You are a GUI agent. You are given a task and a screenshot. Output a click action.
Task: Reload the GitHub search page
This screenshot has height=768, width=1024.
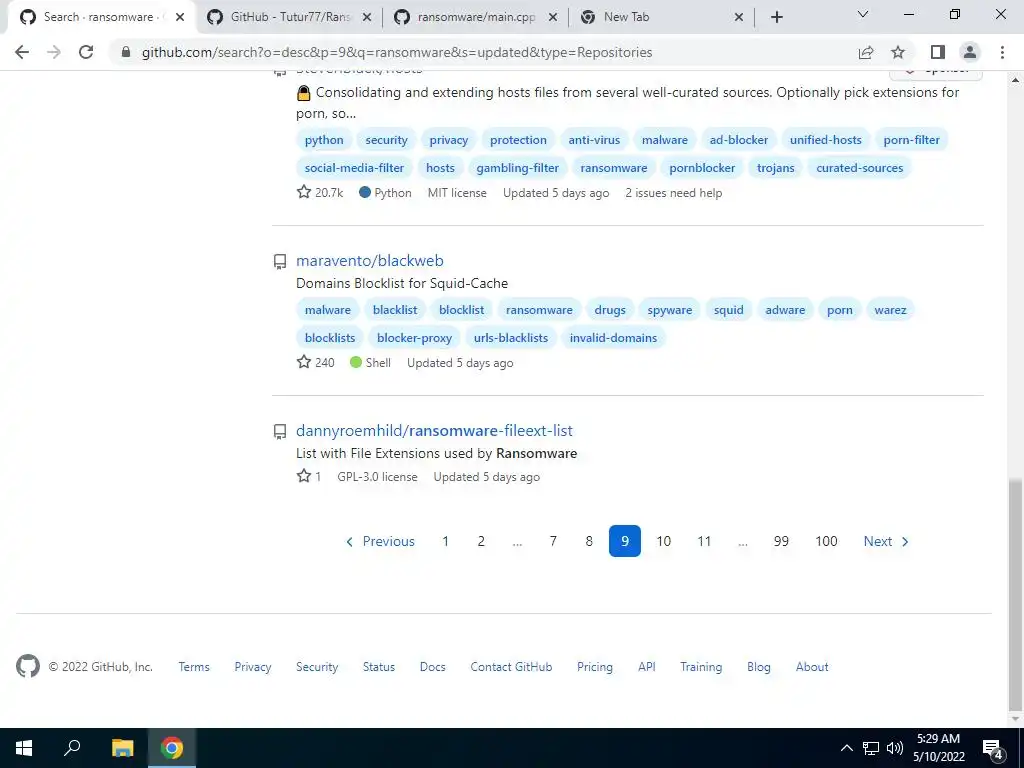(86, 52)
